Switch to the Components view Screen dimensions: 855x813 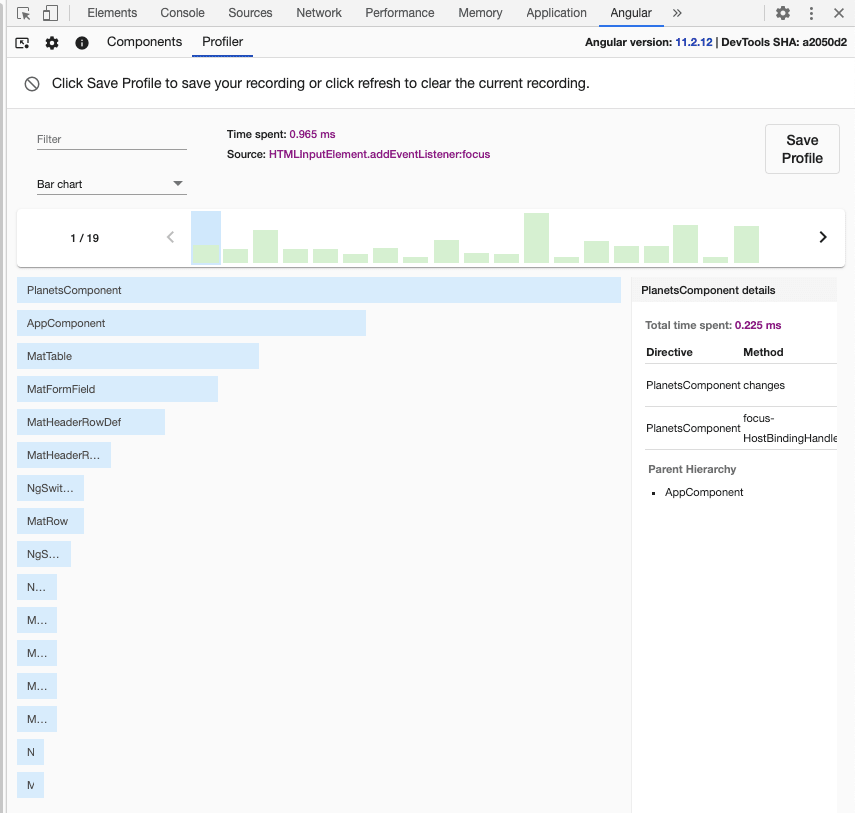(144, 42)
